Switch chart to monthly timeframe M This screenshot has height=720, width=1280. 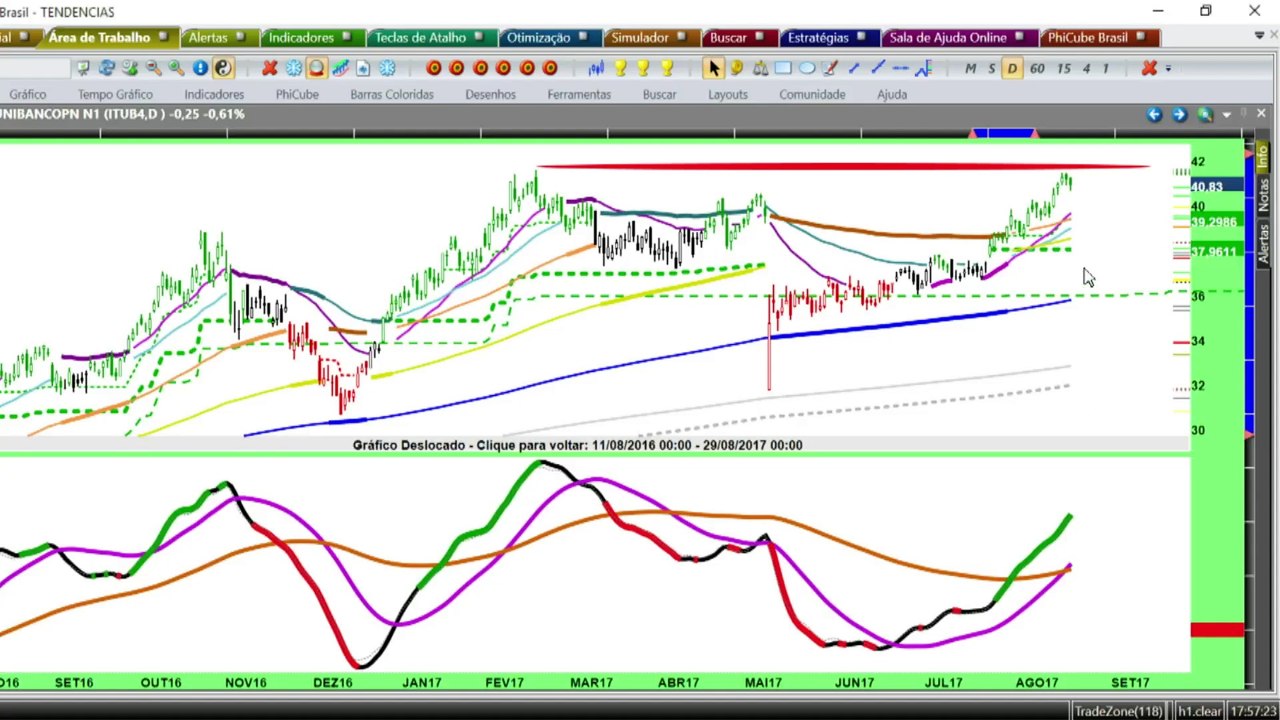pos(970,68)
